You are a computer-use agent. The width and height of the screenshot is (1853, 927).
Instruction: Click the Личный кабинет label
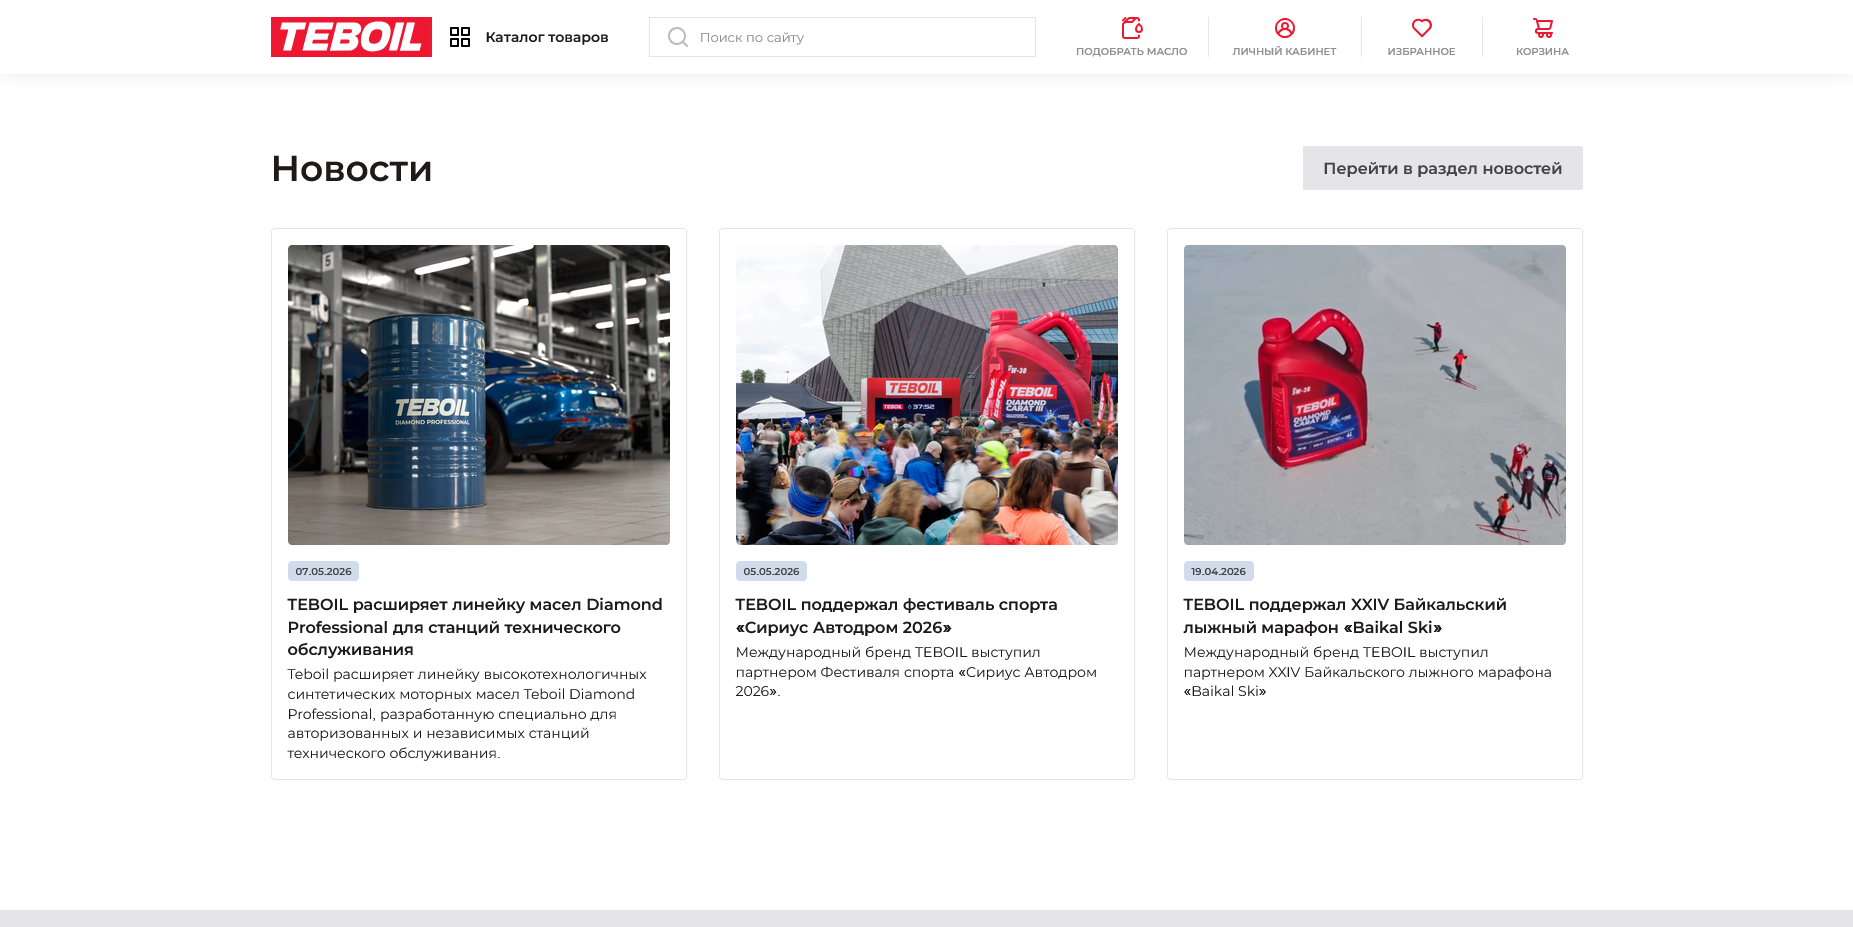click(1285, 51)
